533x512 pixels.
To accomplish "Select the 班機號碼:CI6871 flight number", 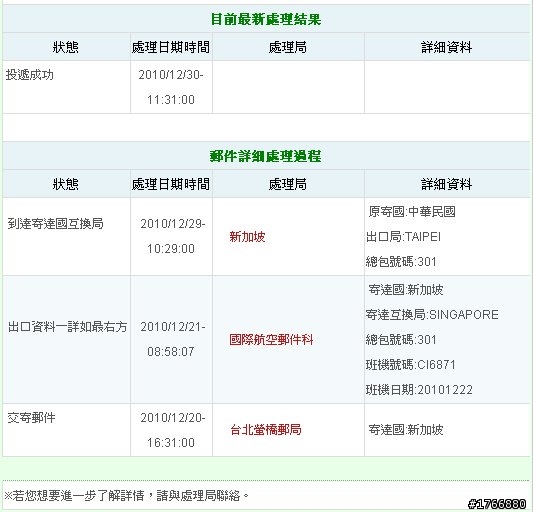I will (x=411, y=364).
